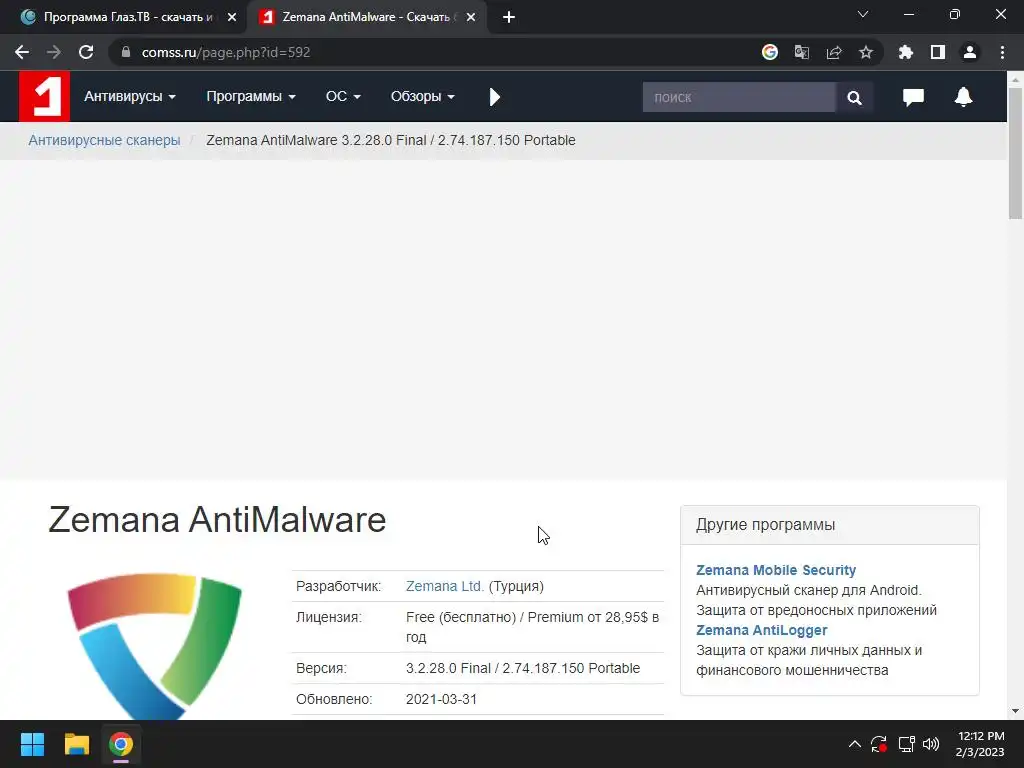
Task: Go to Антивирусные сканеры breadcrumb link
Action: coord(104,140)
